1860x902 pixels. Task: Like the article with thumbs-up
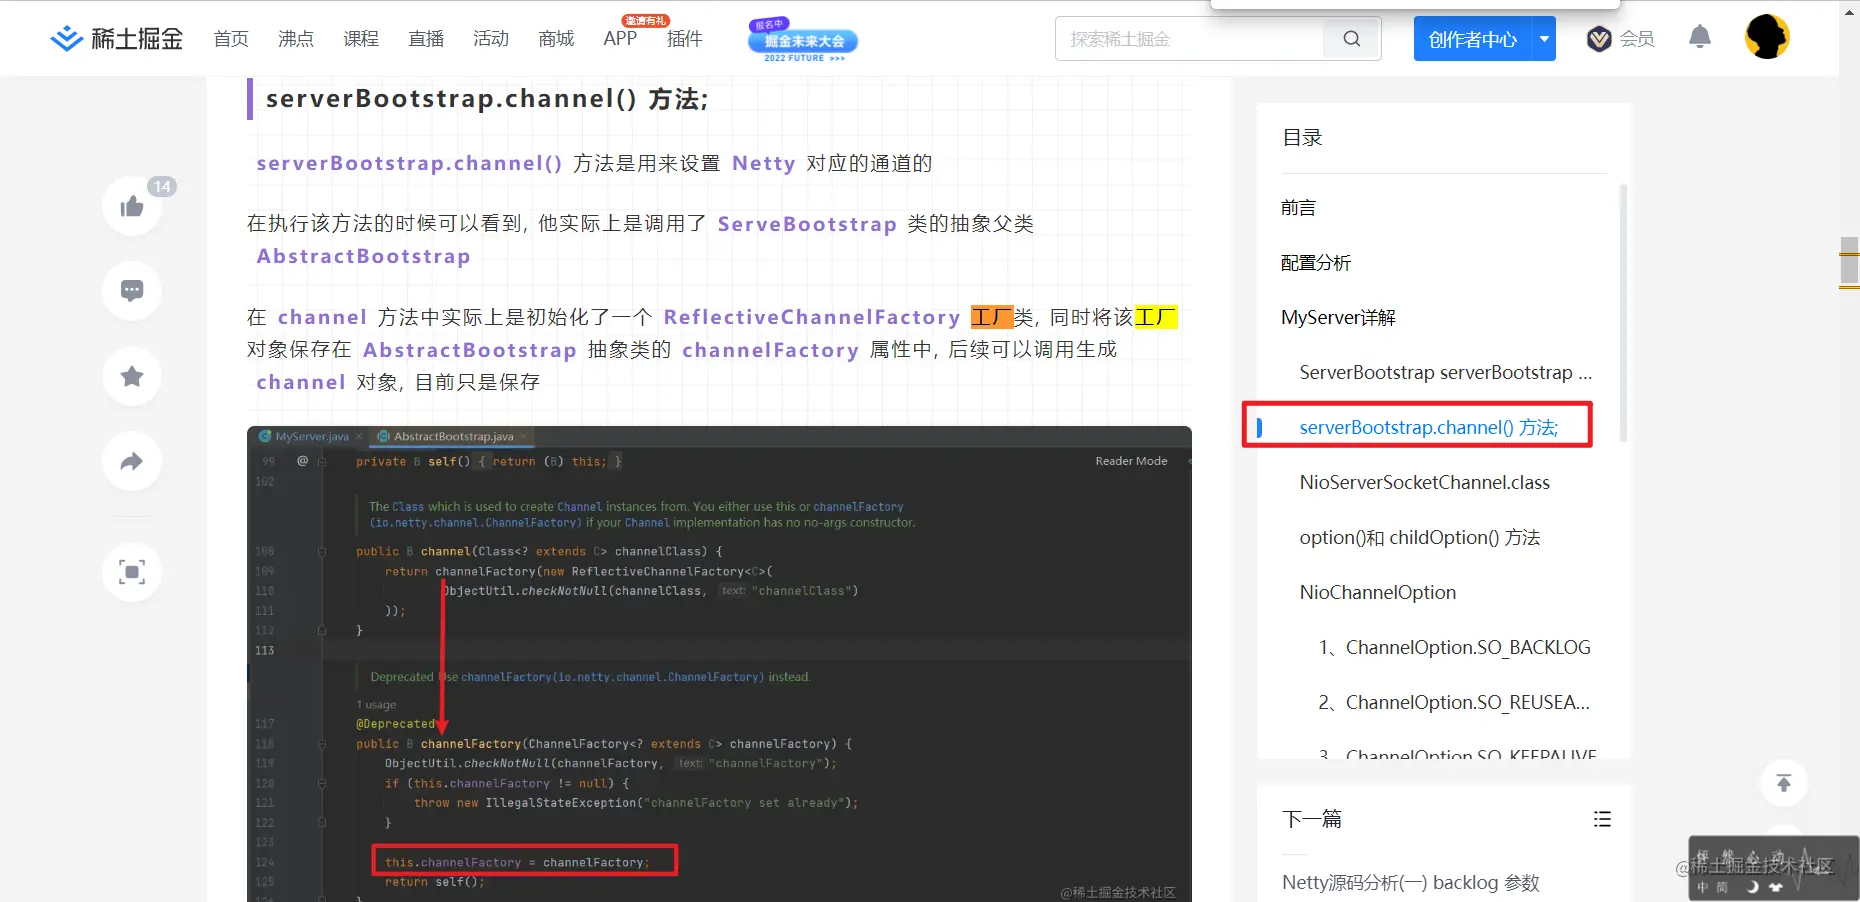132,206
